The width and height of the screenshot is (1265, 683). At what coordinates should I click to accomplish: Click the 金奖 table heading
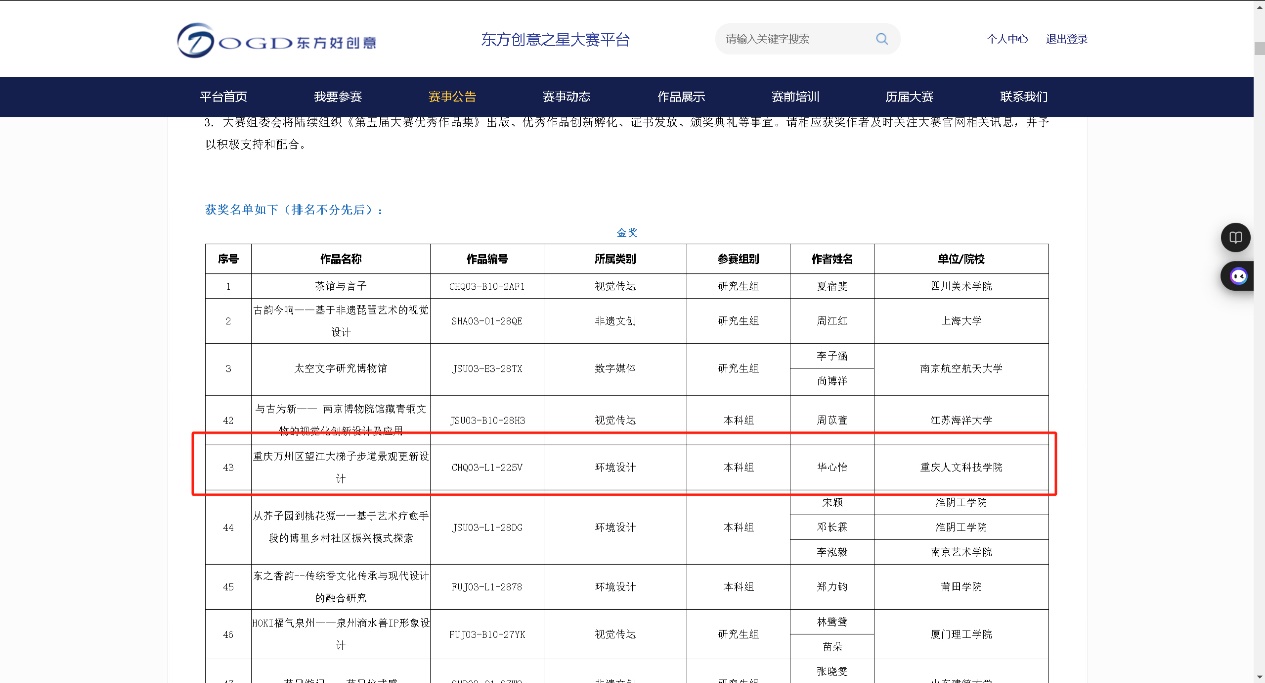(627, 232)
